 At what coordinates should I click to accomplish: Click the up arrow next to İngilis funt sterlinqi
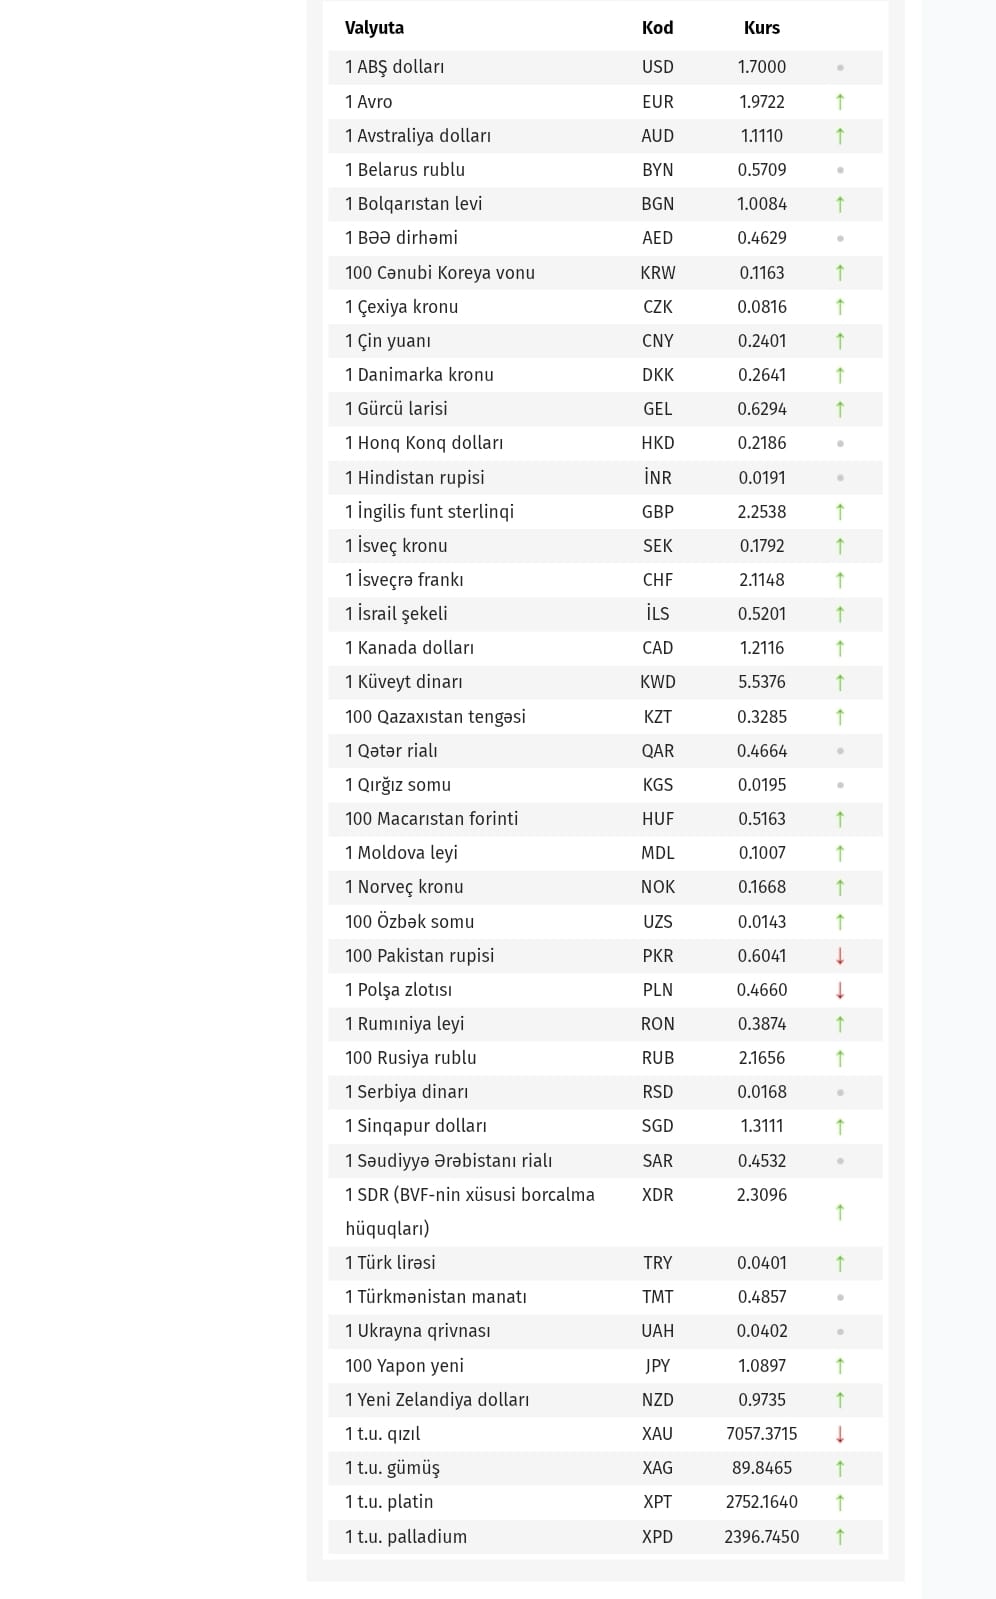tap(840, 512)
